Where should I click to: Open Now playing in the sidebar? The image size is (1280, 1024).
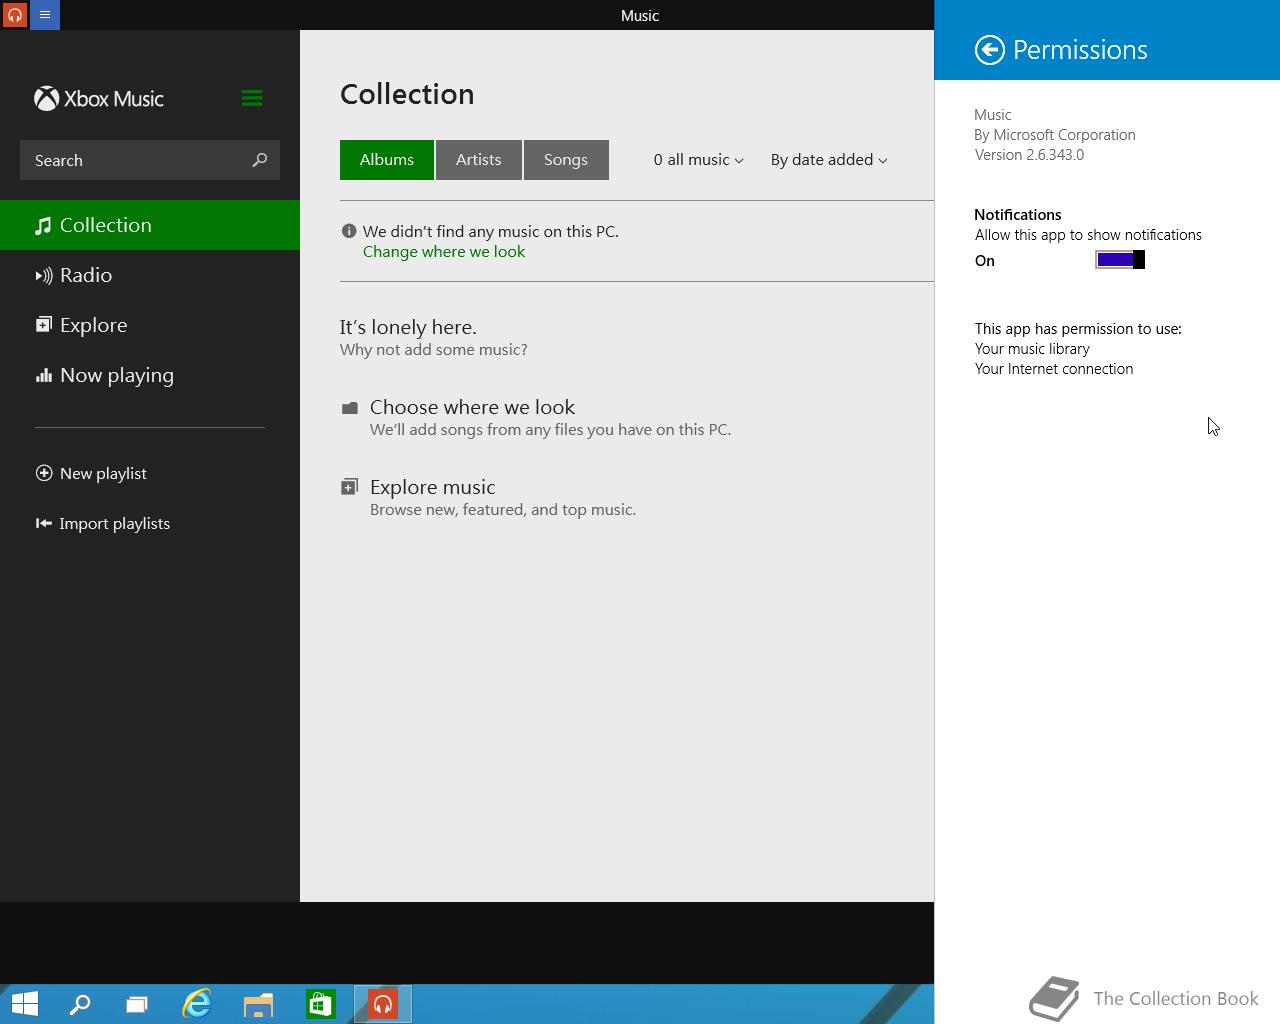point(150,375)
